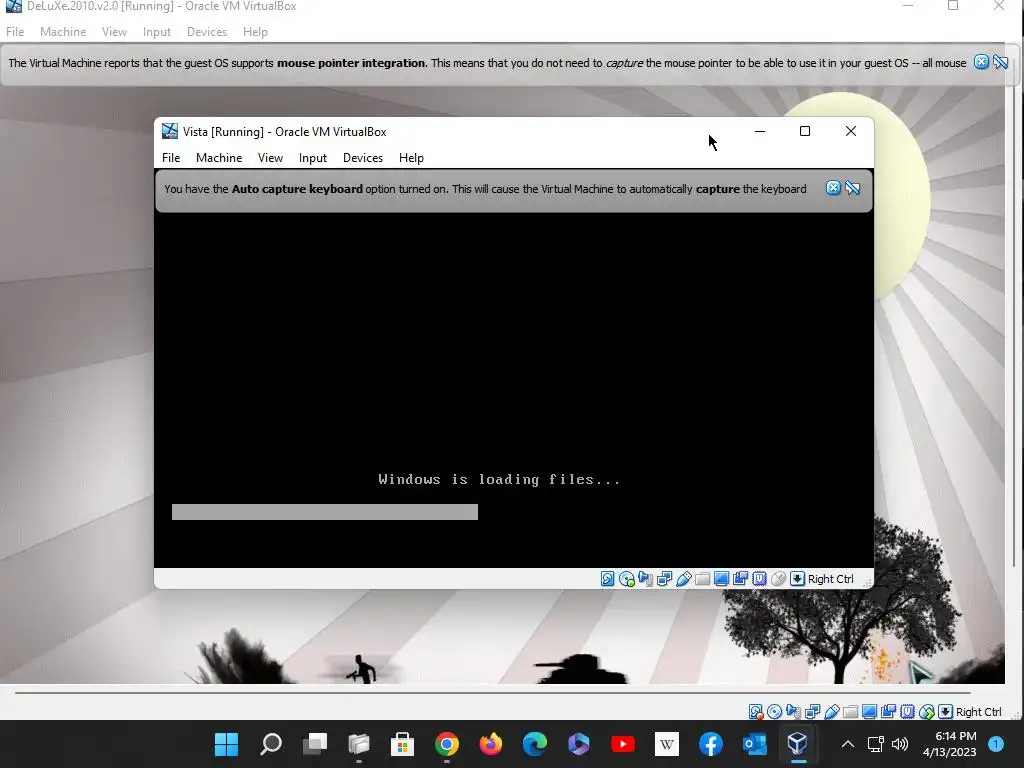Open View menu in DeLuXe window
Screen dimensions: 1024x768
click(114, 32)
